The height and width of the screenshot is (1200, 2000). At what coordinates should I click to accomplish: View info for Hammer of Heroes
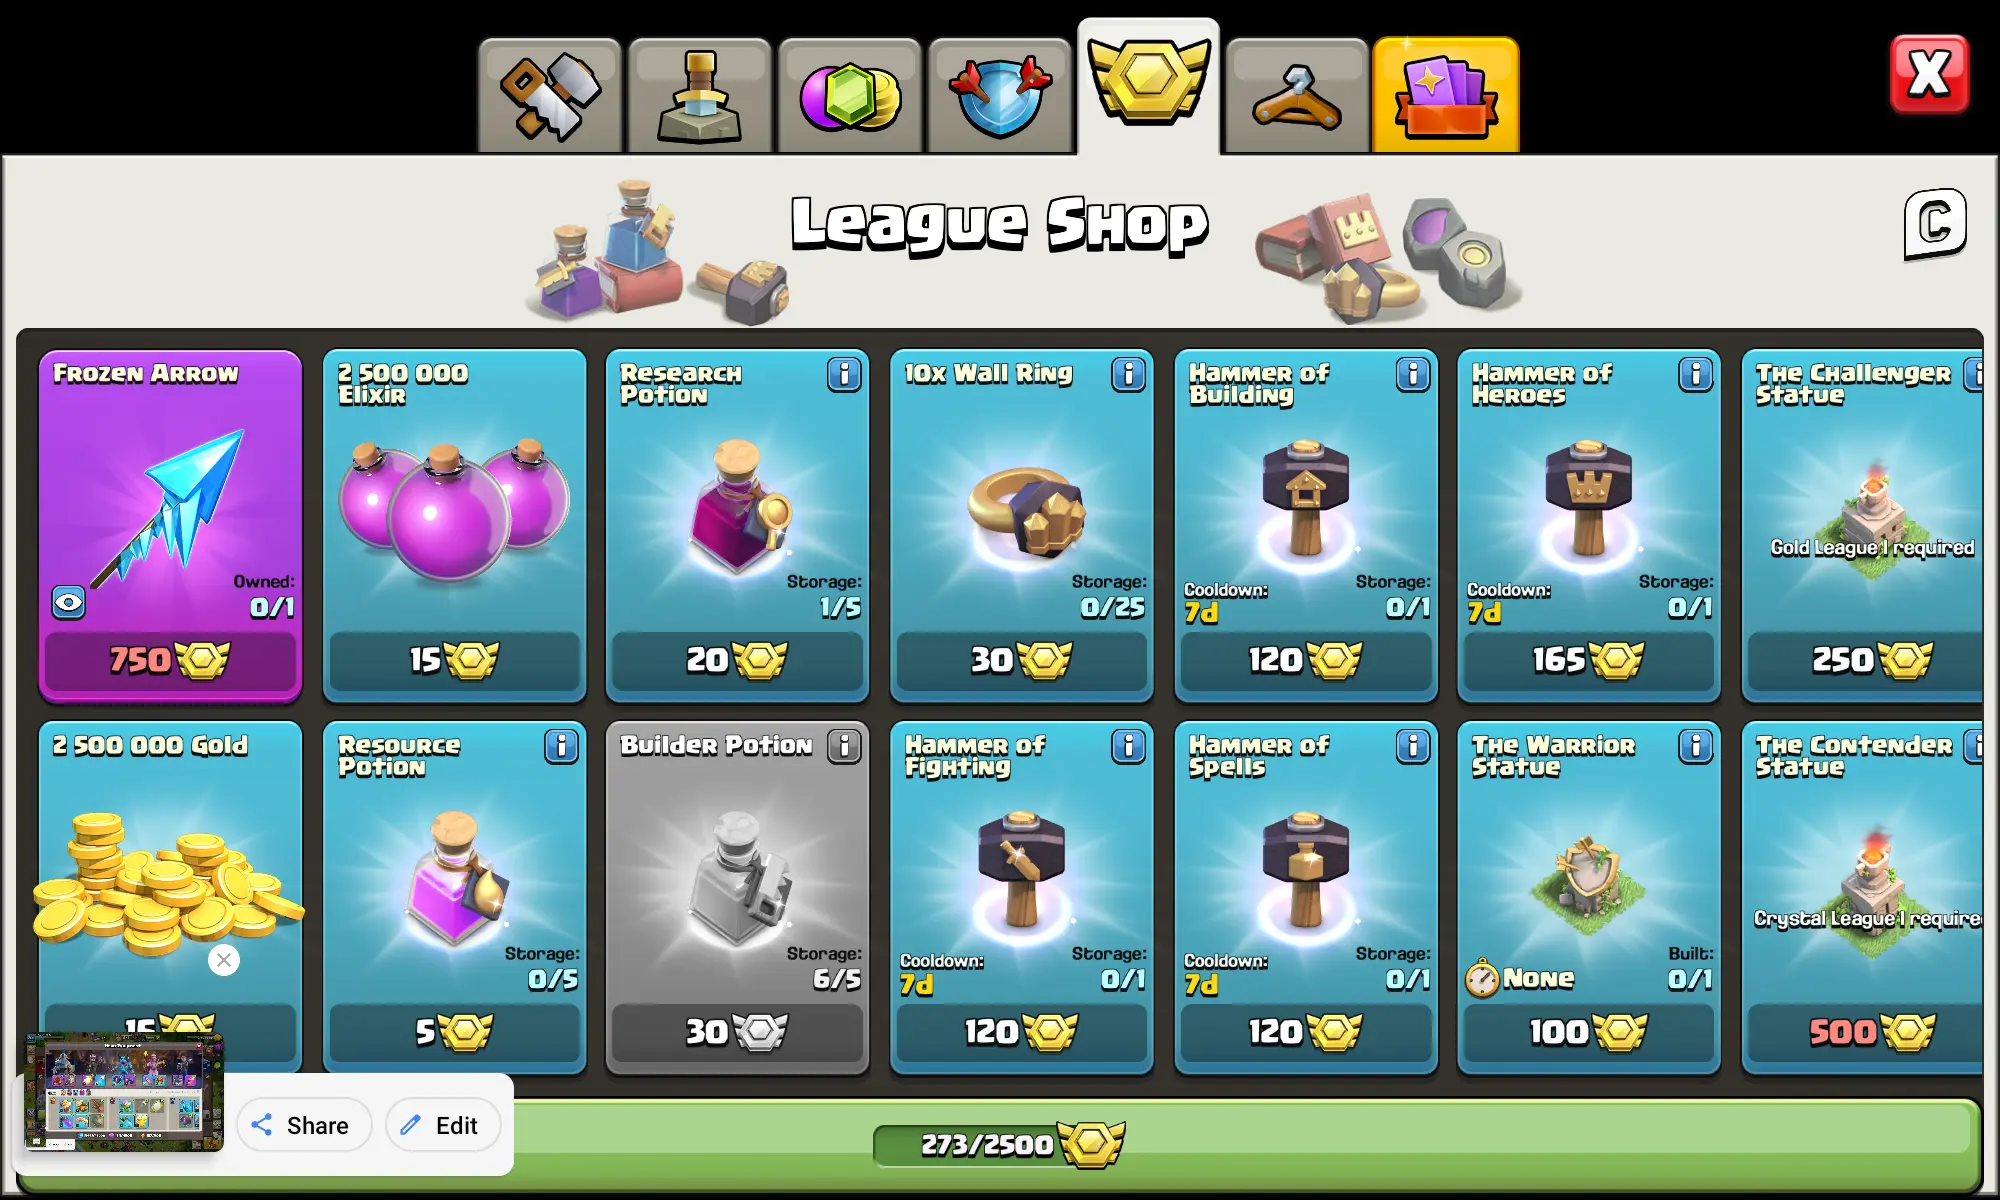tap(1695, 375)
